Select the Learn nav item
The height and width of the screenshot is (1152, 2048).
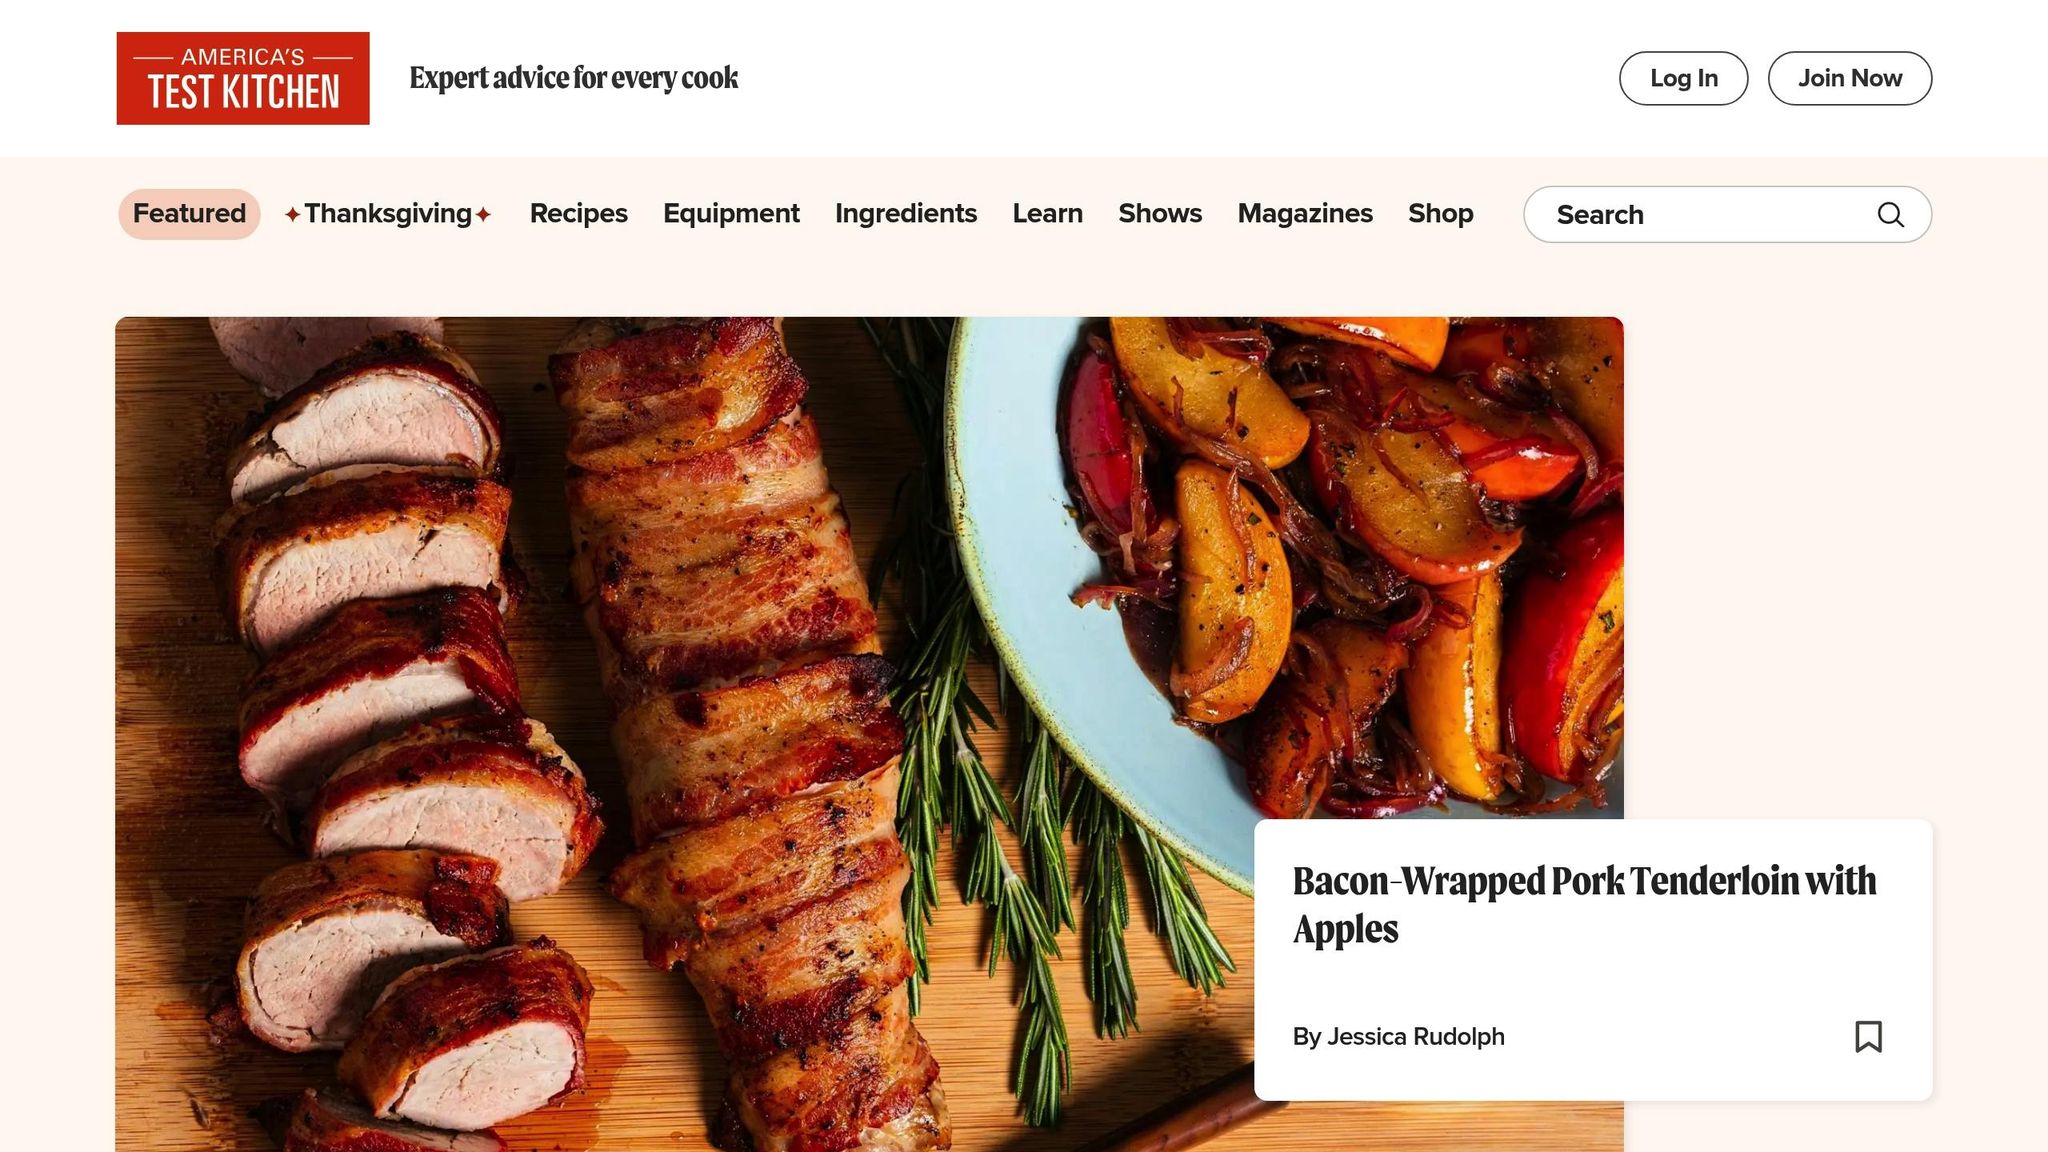[1047, 214]
